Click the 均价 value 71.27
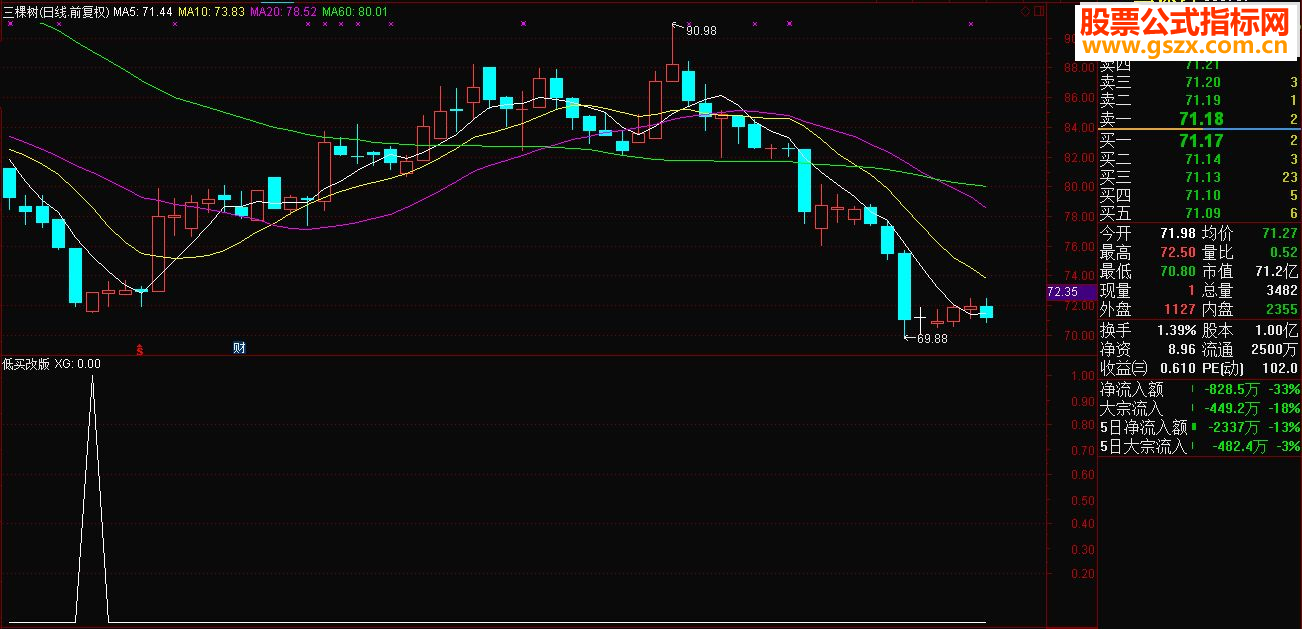The width and height of the screenshot is (1302, 629). tap(1278, 234)
